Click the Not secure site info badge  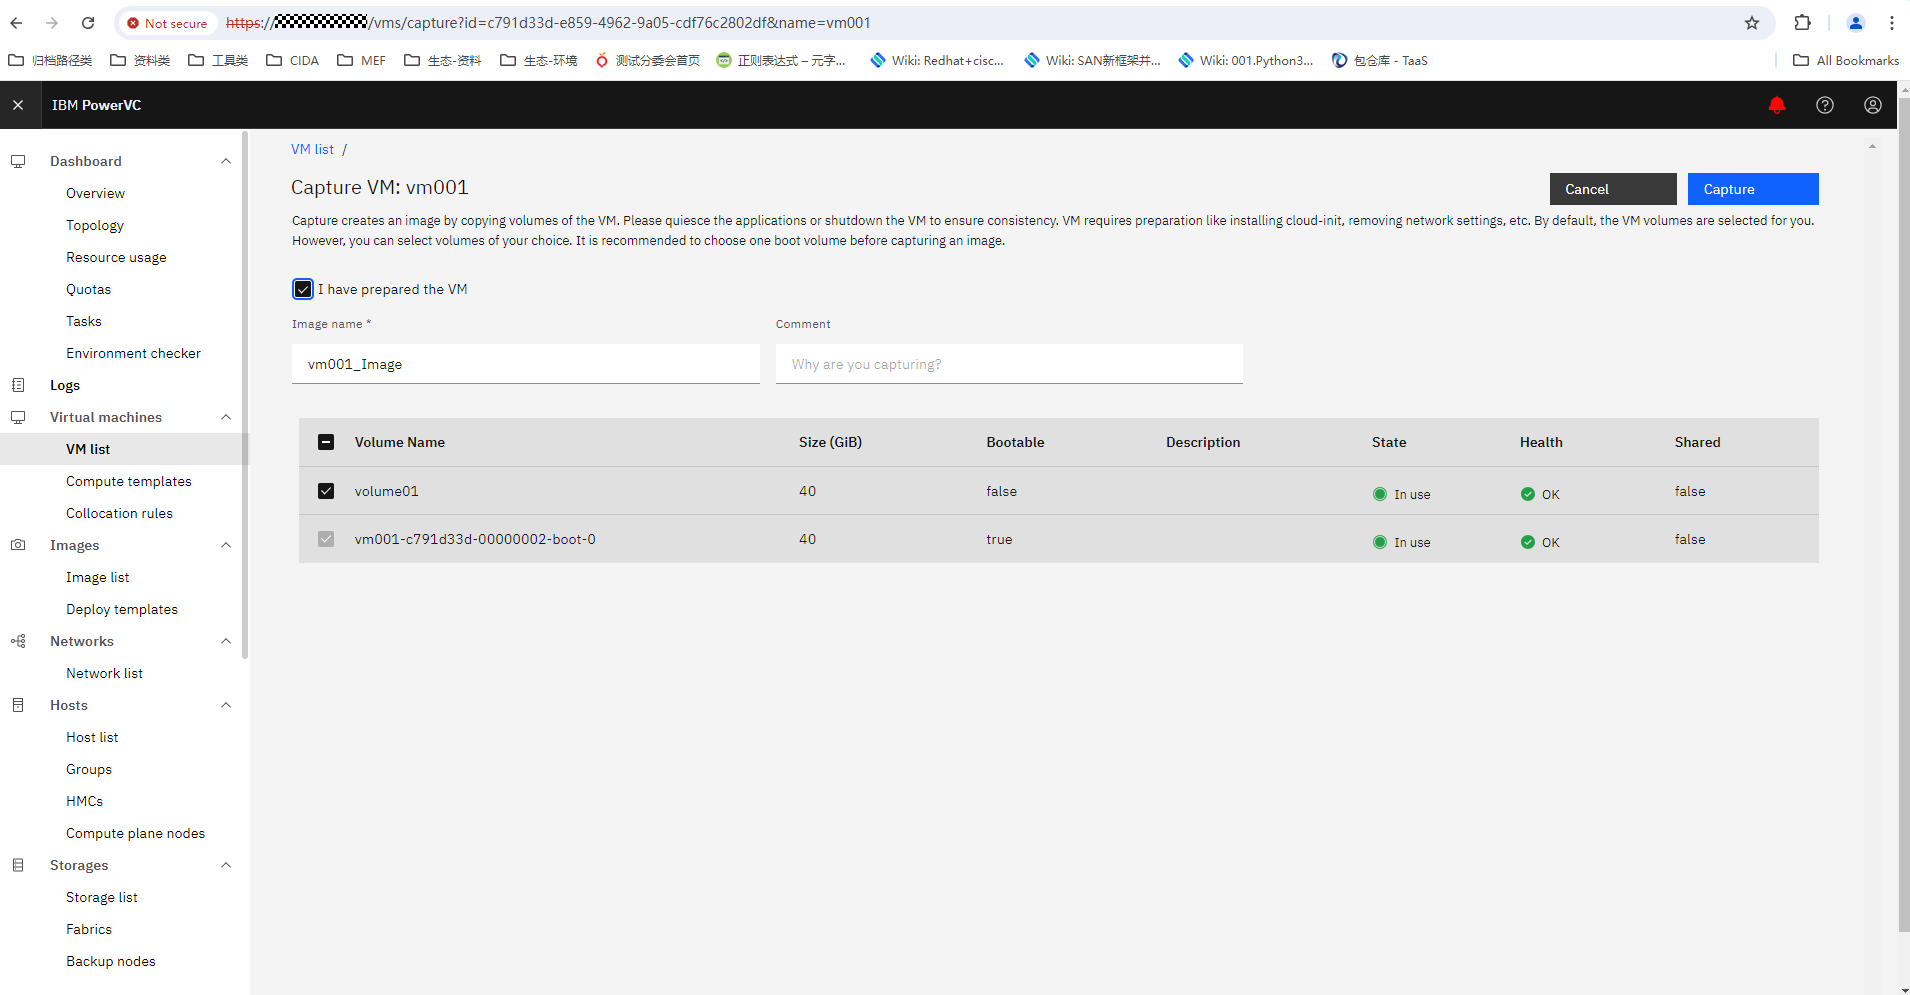167,23
